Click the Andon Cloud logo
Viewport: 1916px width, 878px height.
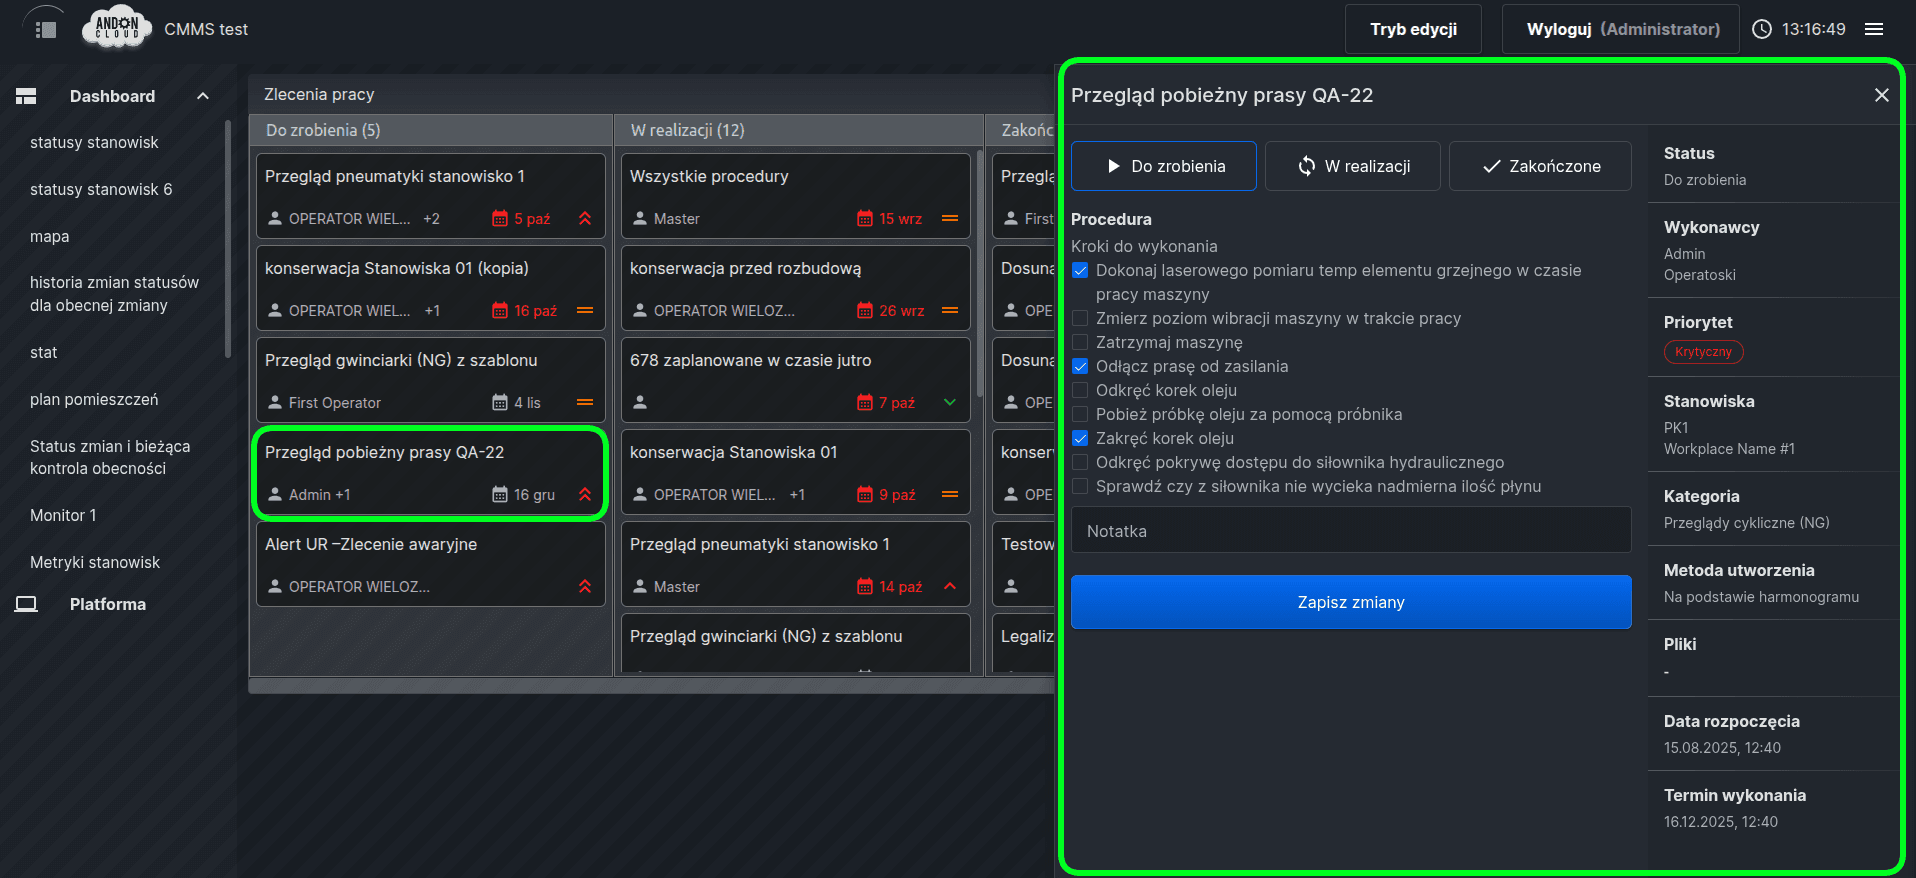tap(117, 28)
